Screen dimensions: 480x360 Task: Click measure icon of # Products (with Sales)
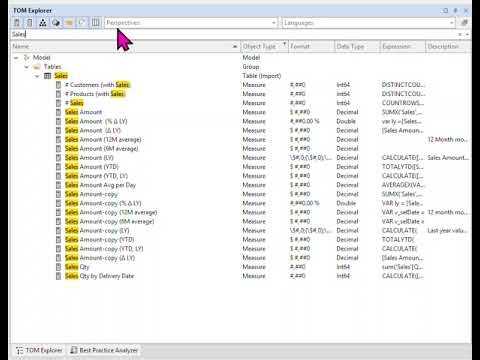click(x=58, y=94)
